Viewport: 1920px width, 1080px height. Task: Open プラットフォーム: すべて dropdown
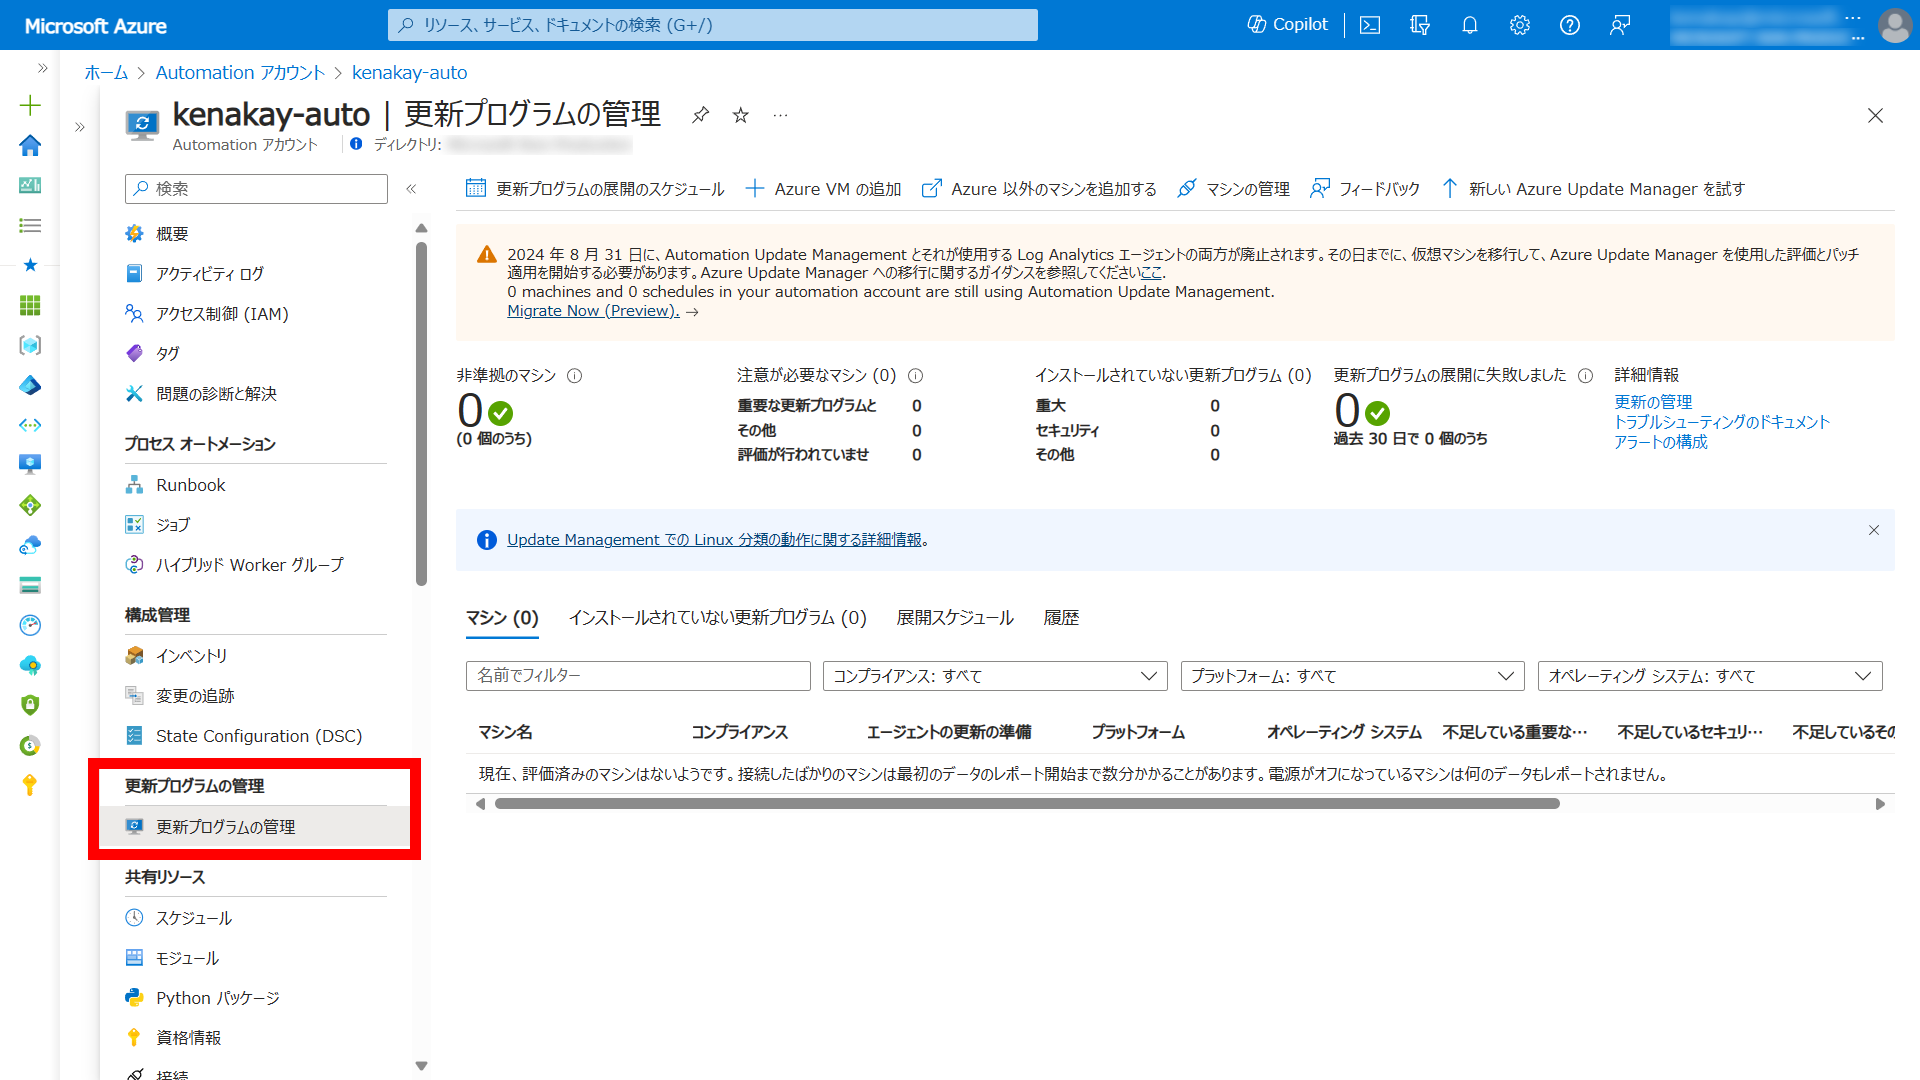tap(1352, 676)
